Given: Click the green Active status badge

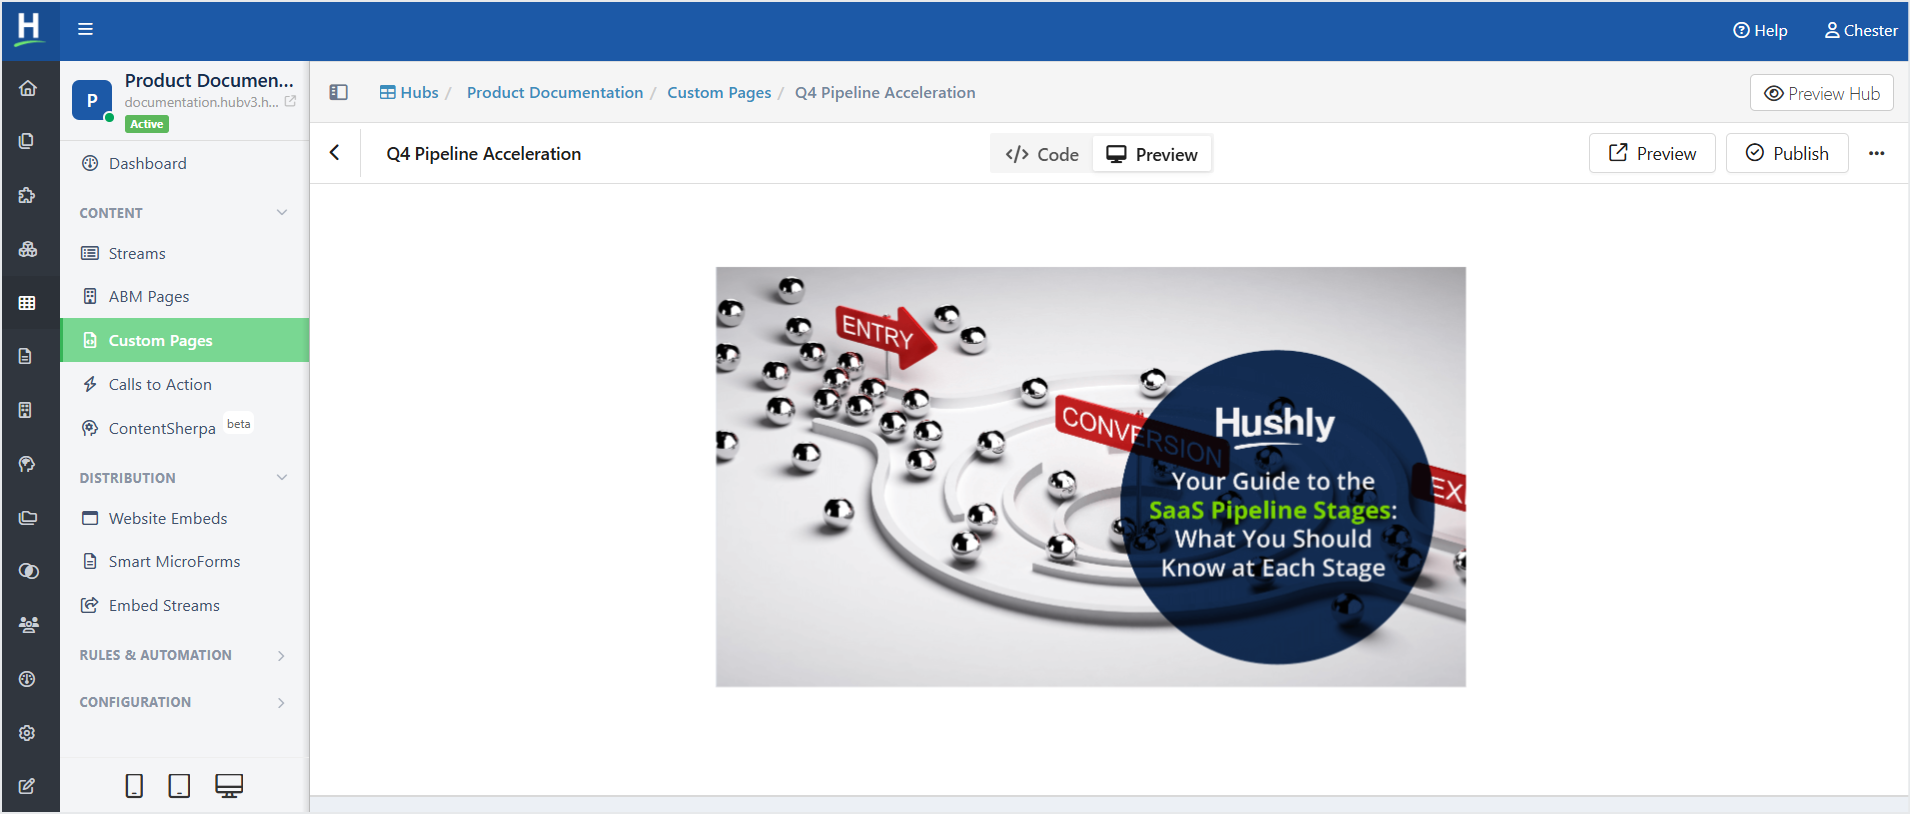Looking at the screenshot, I should (x=147, y=124).
